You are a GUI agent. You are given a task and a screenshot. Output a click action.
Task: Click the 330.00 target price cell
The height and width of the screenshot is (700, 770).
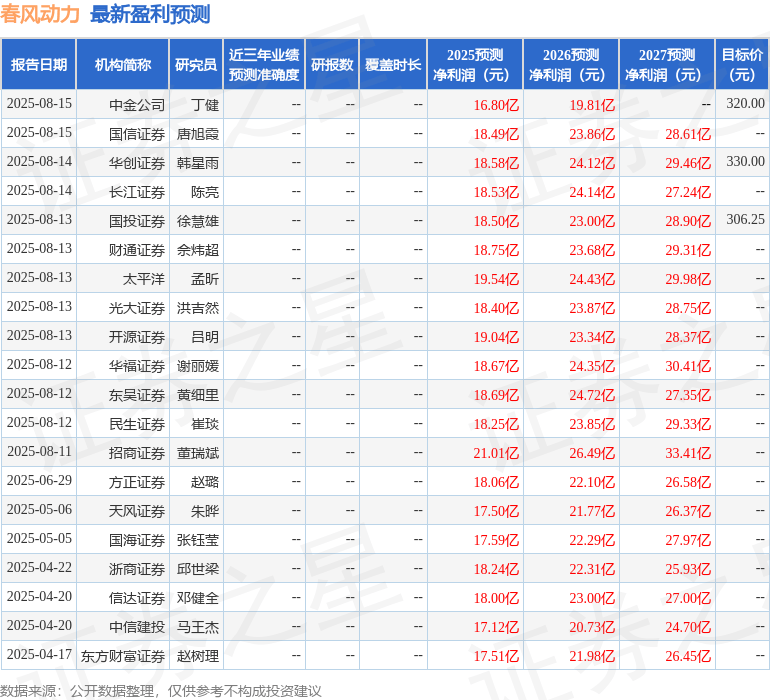click(x=745, y=162)
